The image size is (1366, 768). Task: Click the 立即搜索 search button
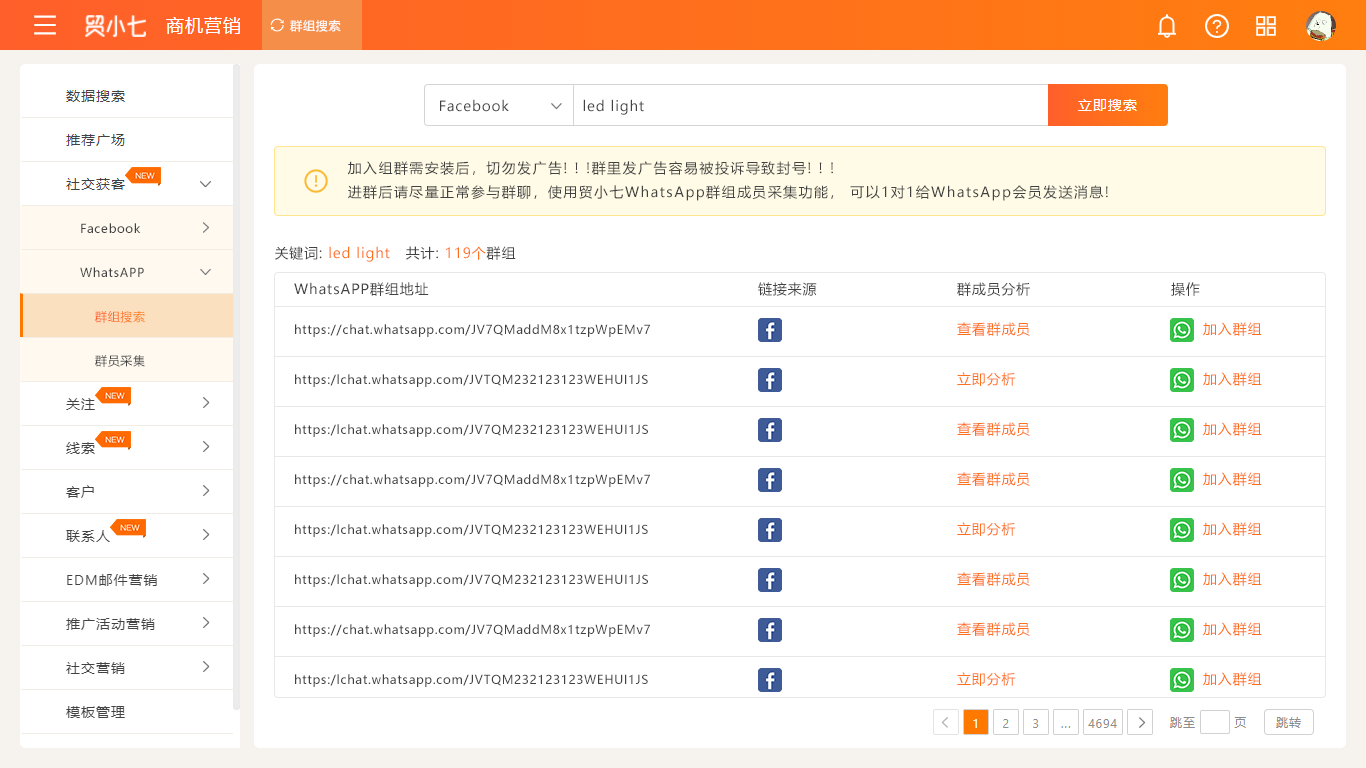tap(1108, 105)
